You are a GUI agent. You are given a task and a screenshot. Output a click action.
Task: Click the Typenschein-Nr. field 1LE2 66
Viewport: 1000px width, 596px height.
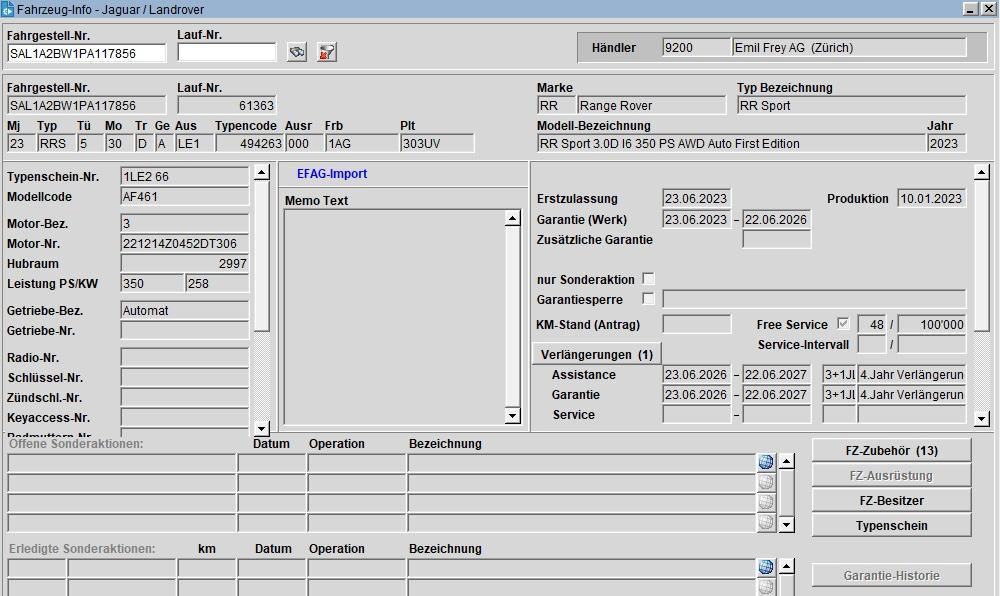(184, 176)
